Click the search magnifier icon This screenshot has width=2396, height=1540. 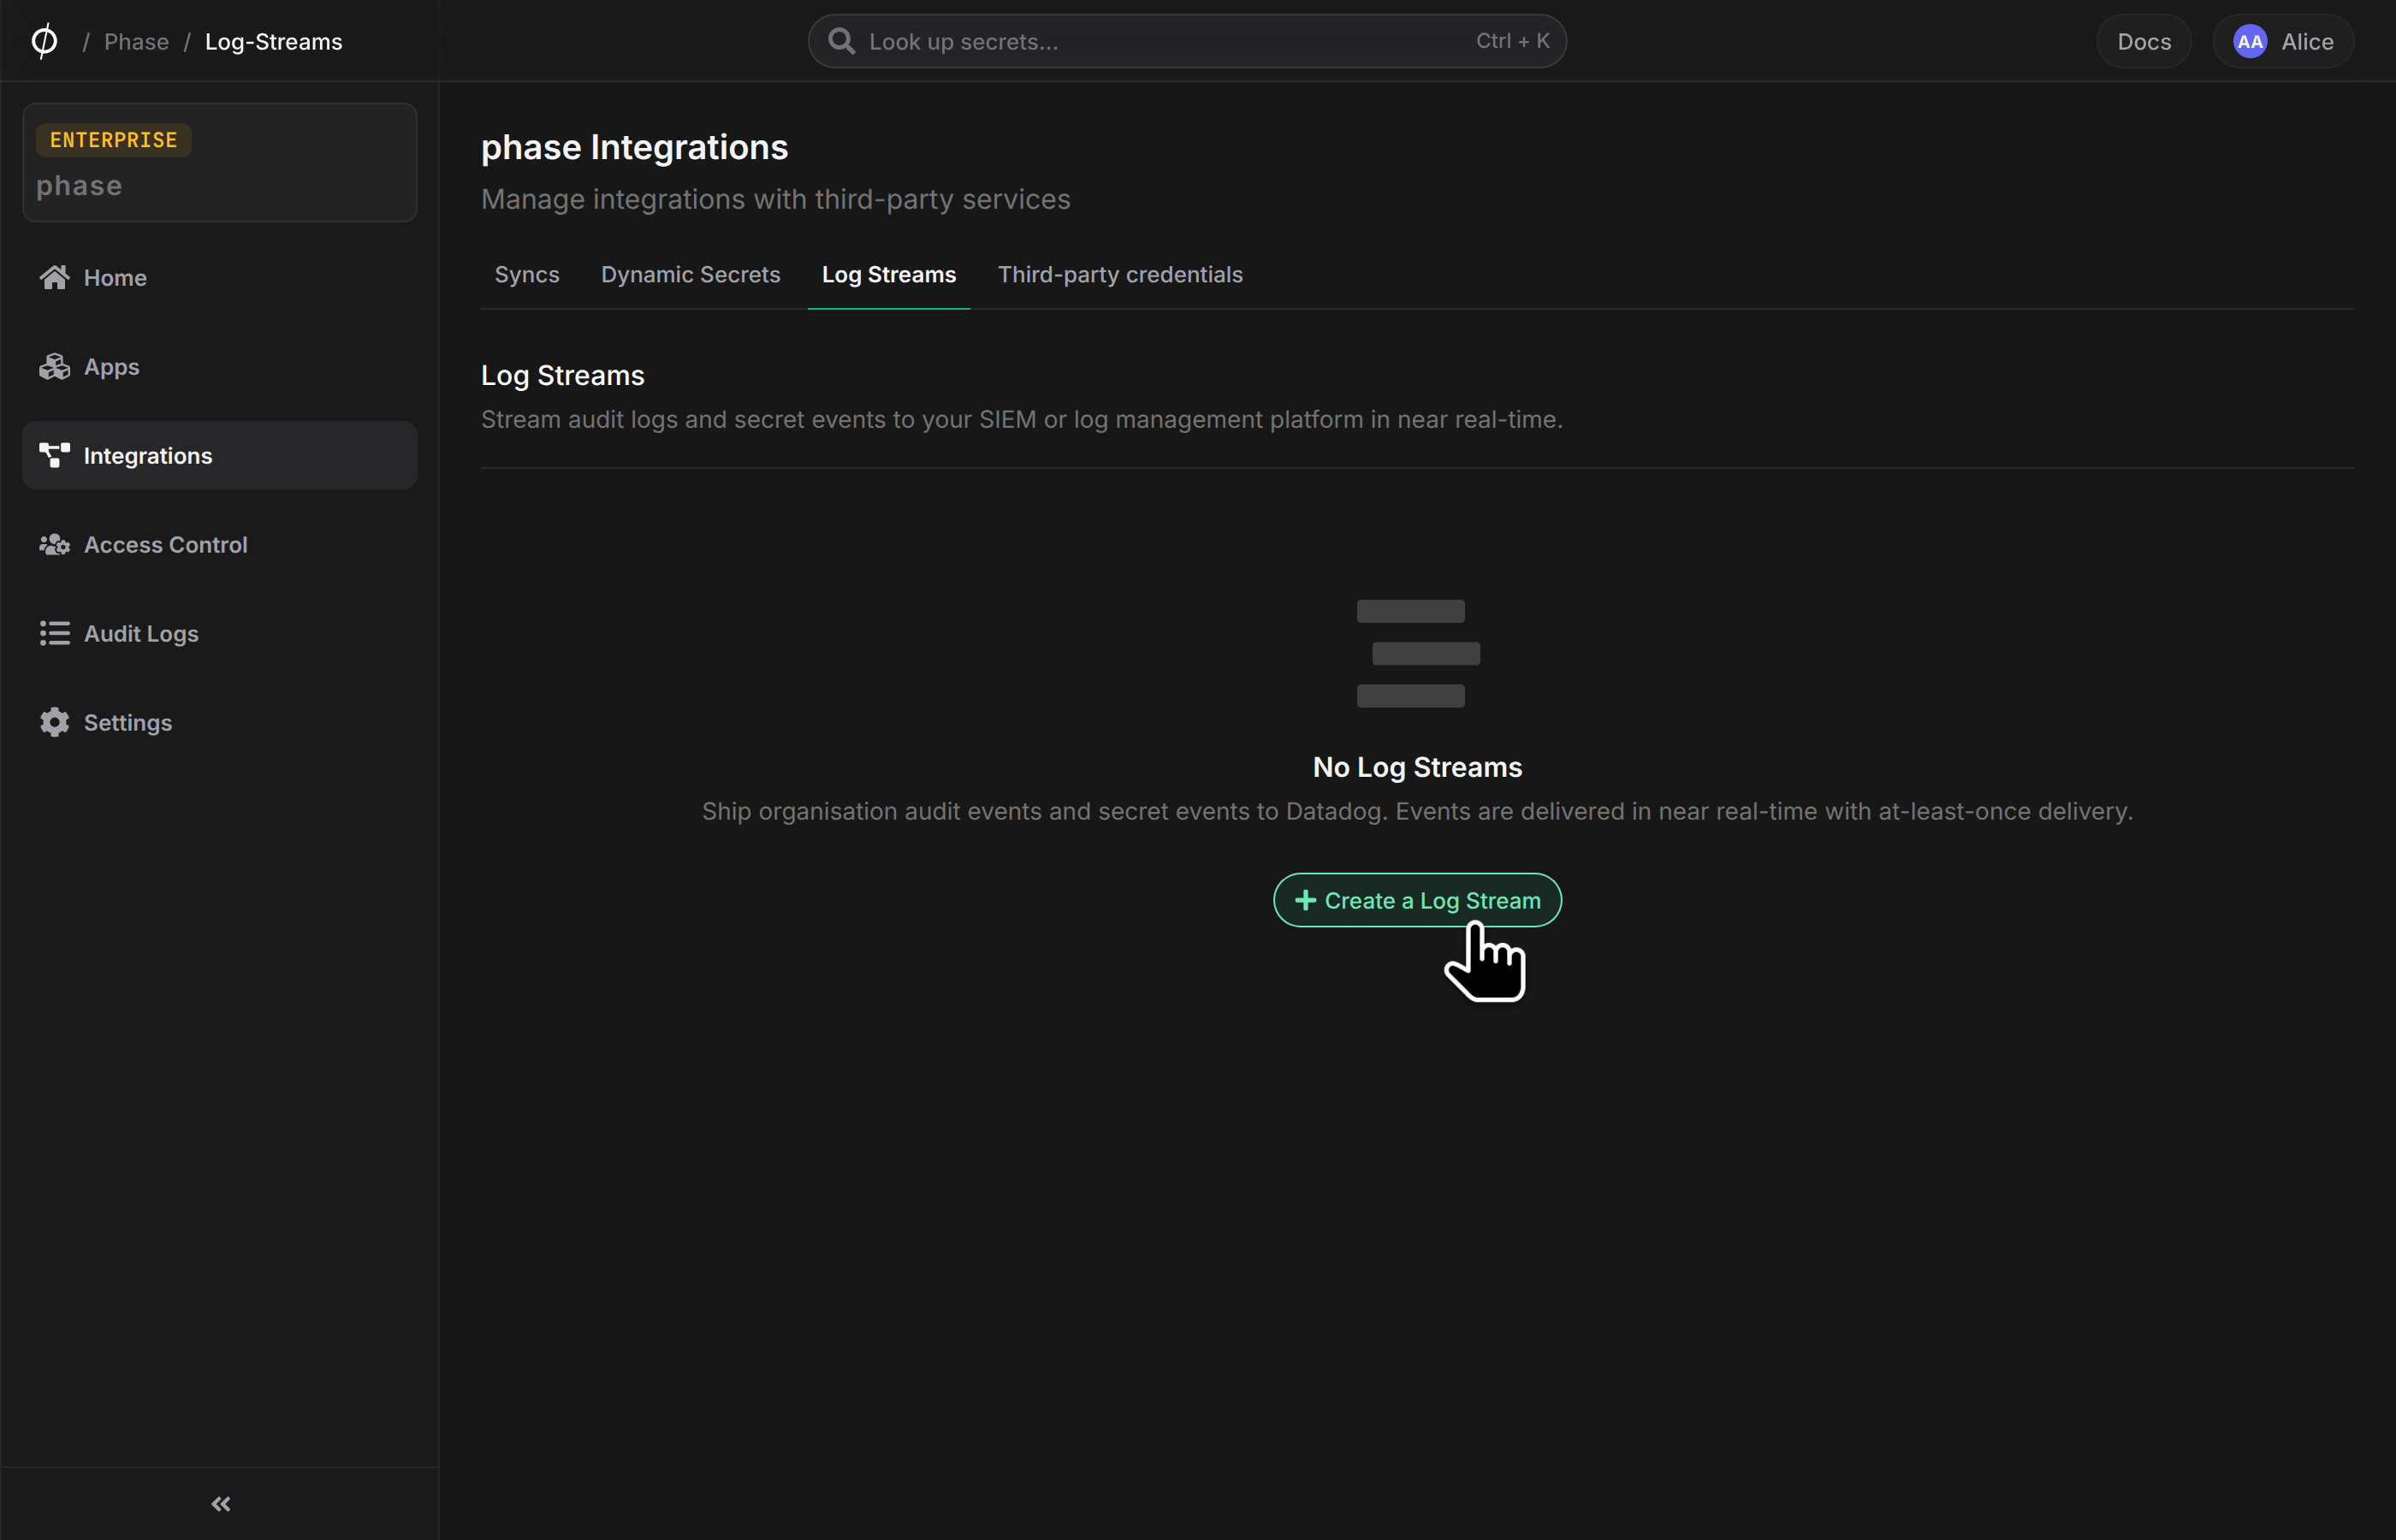841,41
